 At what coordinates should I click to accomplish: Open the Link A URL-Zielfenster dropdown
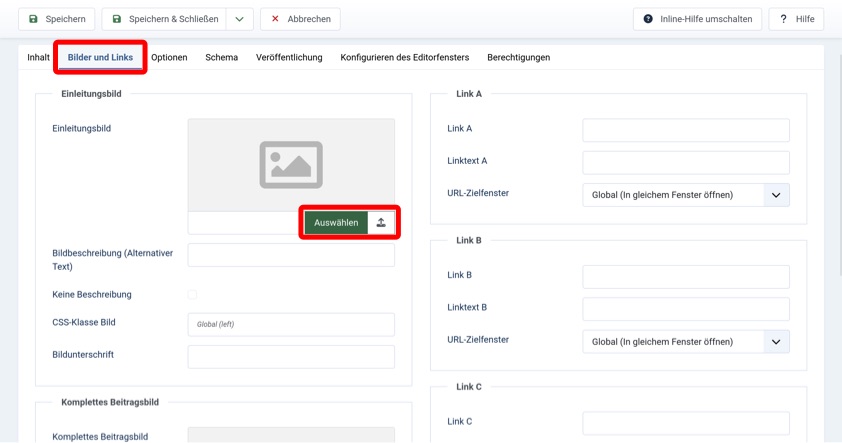pos(686,195)
